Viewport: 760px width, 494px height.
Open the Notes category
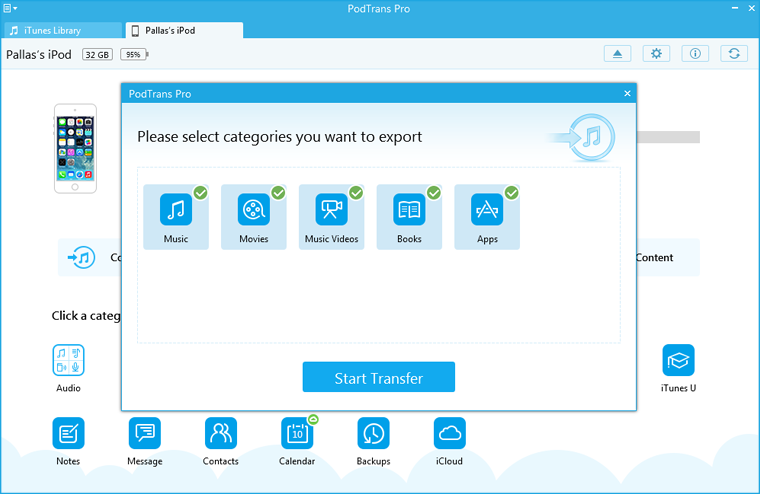pos(68,434)
